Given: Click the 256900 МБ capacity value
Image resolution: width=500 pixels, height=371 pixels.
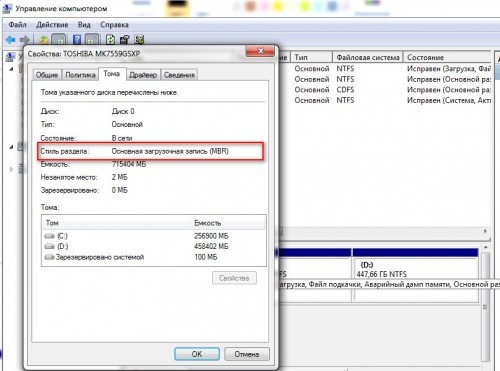Looking at the screenshot, I should coord(211,236).
